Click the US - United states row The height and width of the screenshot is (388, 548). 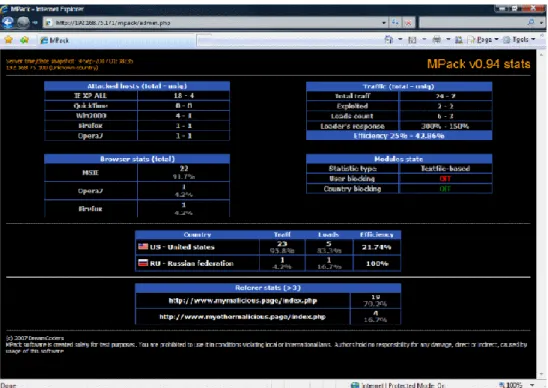click(x=268, y=247)
